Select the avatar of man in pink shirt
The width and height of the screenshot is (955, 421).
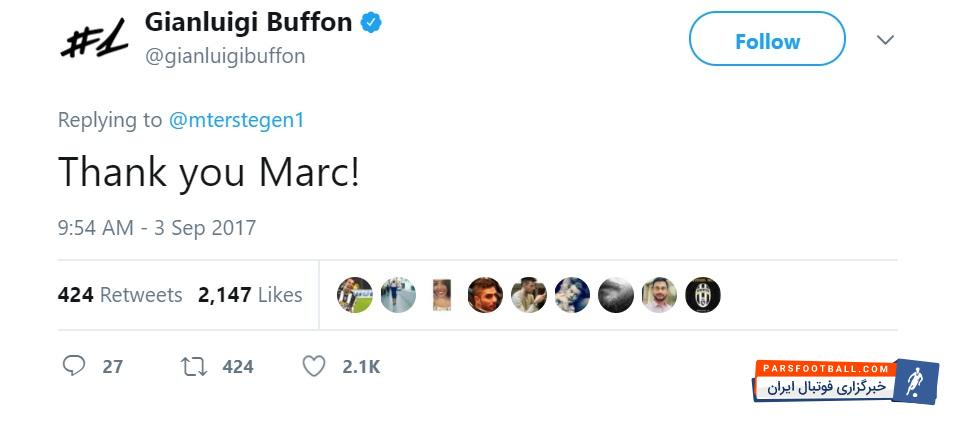click(659, 295)
